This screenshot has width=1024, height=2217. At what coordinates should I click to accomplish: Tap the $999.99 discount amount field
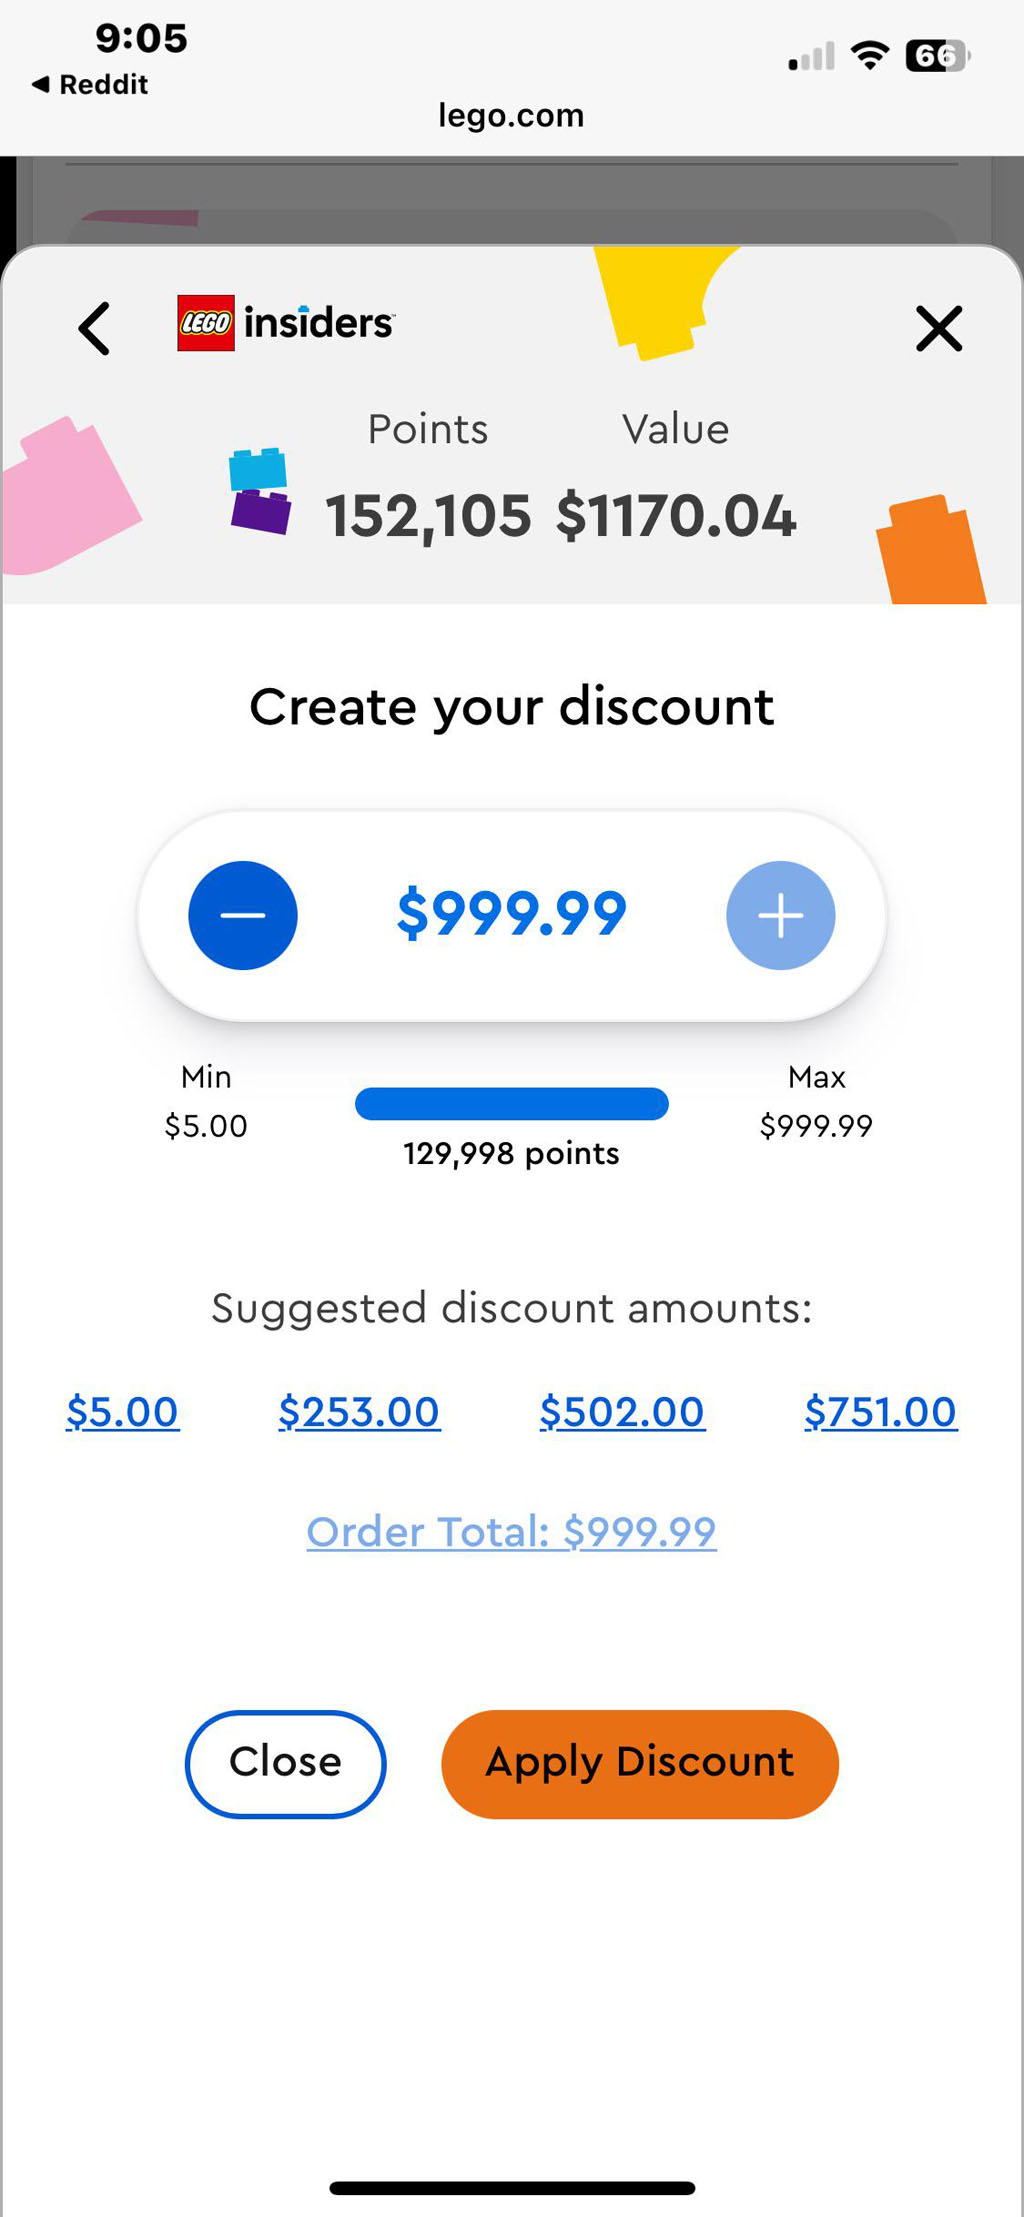[511, 914]
